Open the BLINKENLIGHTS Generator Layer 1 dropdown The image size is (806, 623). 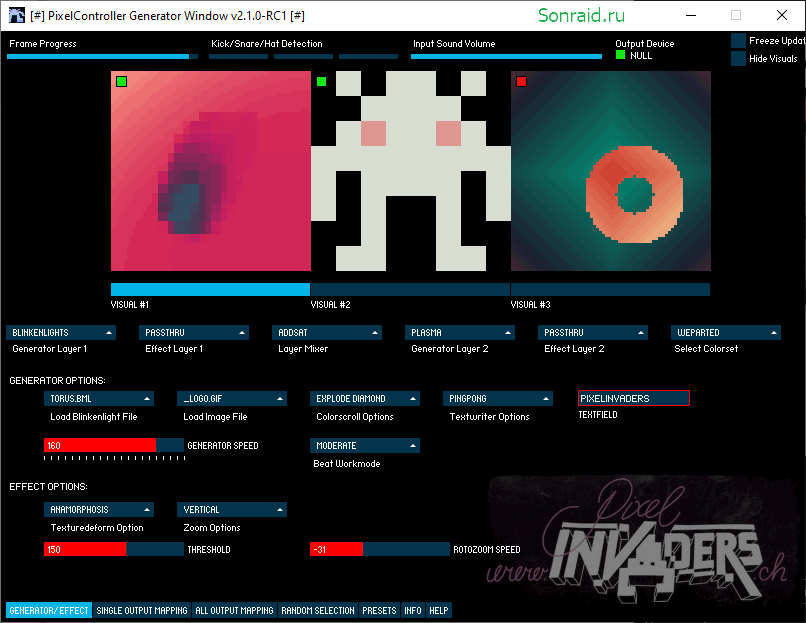coord(61,333)
